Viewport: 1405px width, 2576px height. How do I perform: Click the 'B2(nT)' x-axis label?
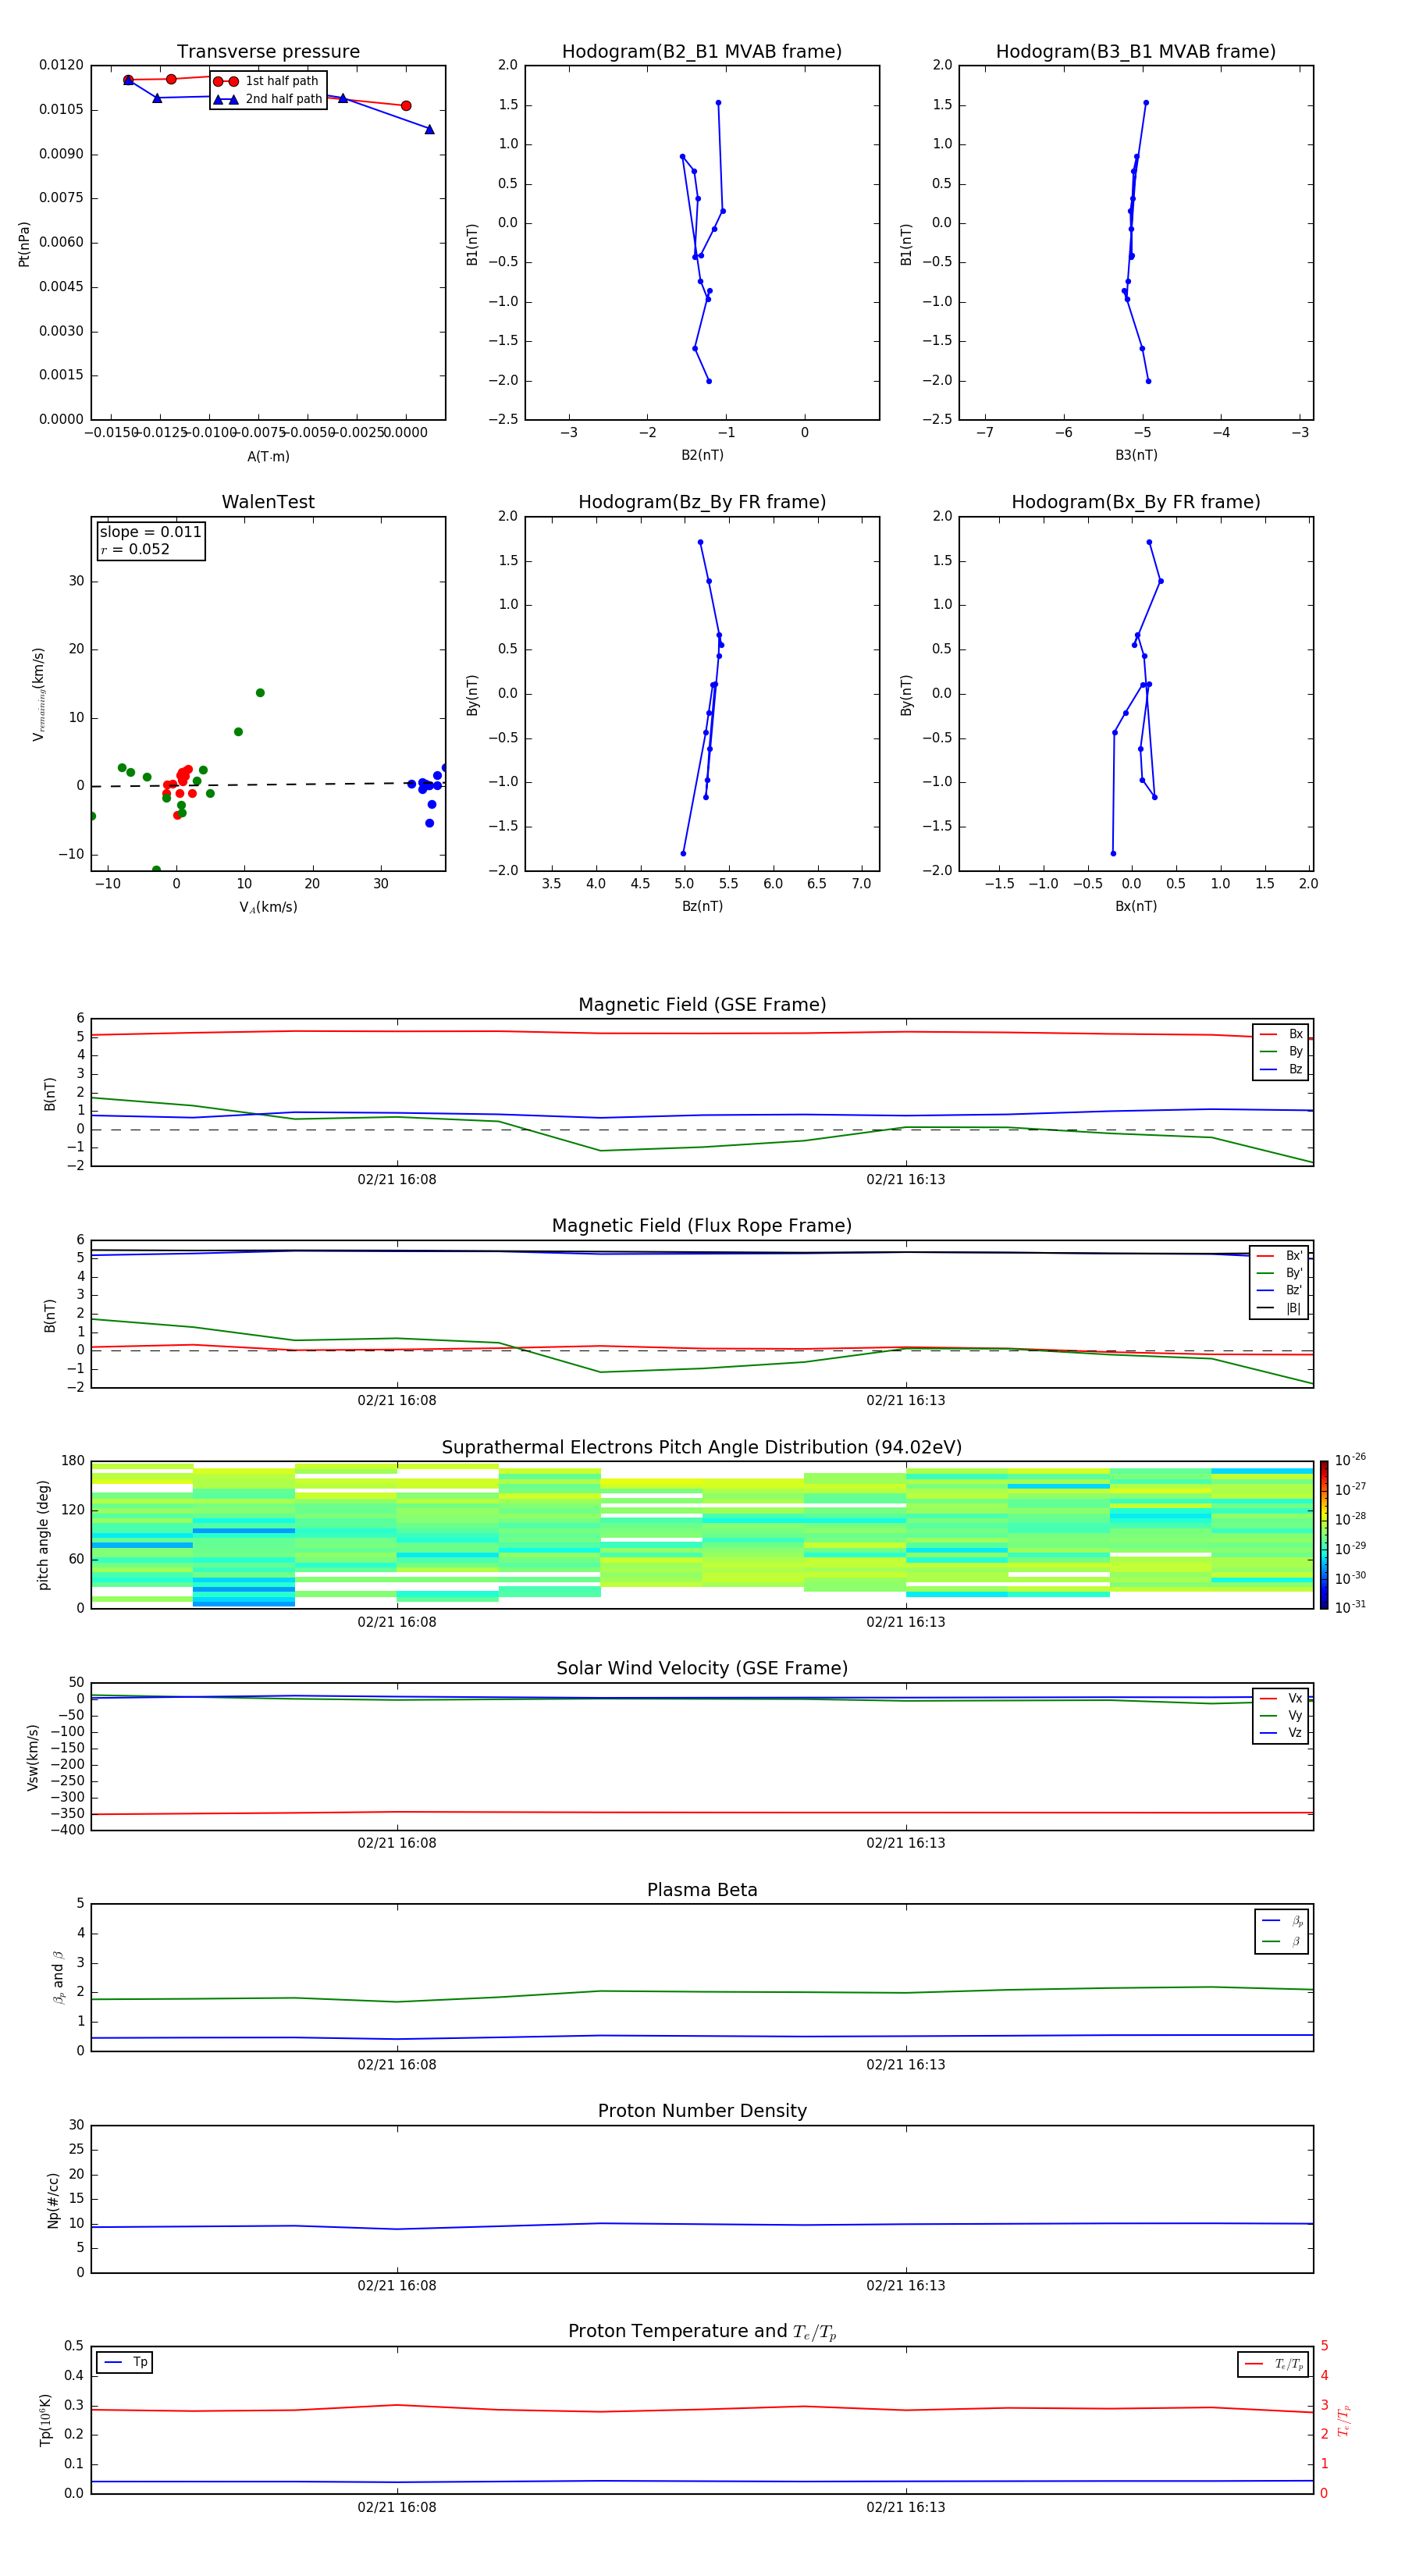[702, 455]
